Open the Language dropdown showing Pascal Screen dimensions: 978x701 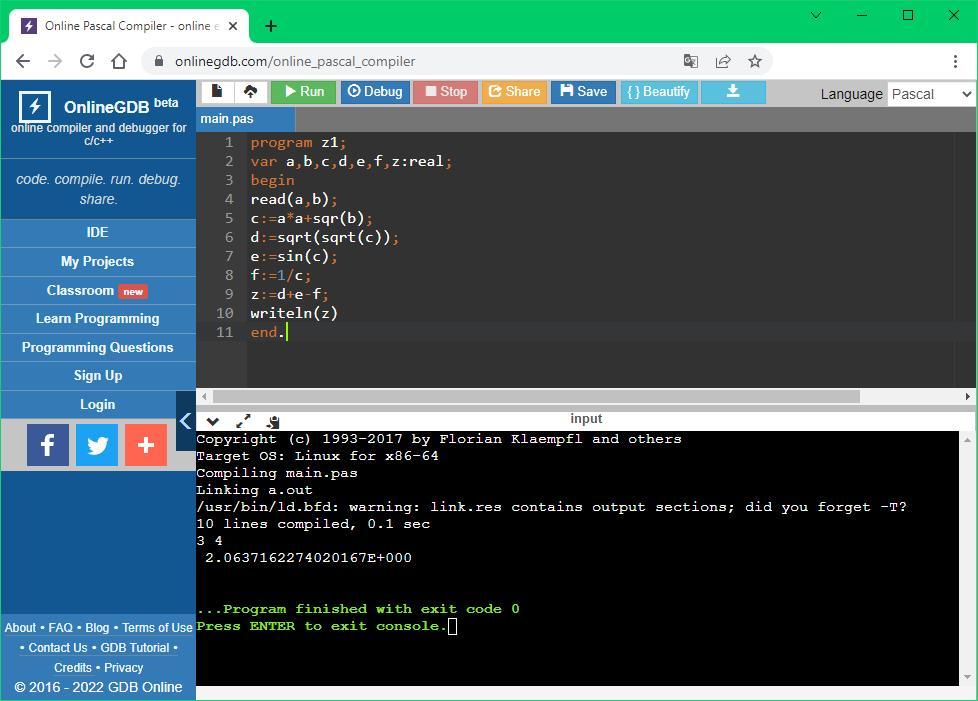coord(930,94)
